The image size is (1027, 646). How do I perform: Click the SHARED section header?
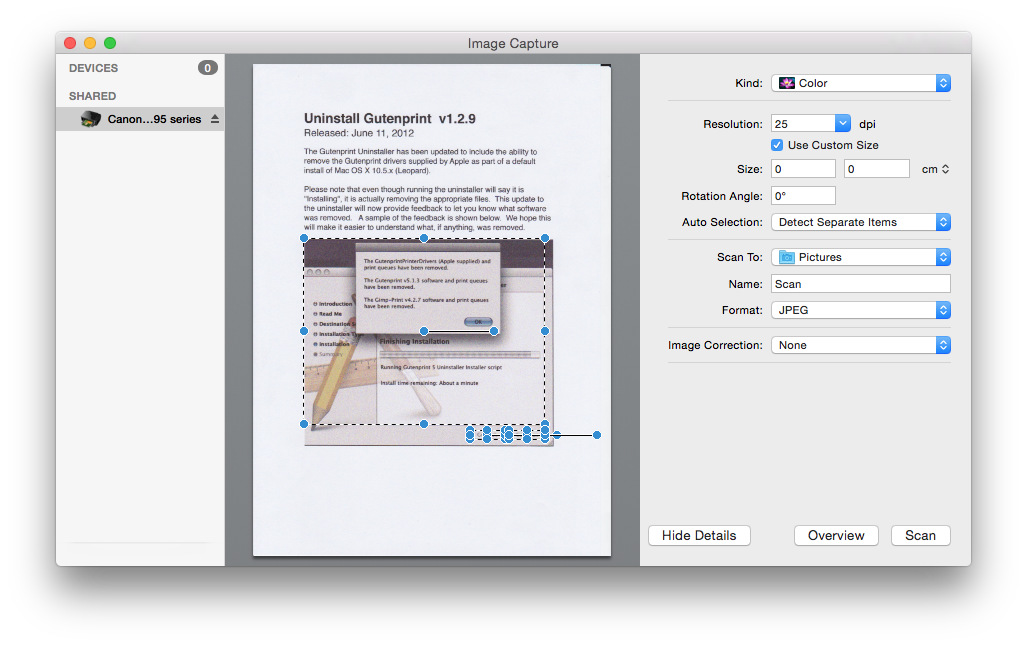[92, 96]
